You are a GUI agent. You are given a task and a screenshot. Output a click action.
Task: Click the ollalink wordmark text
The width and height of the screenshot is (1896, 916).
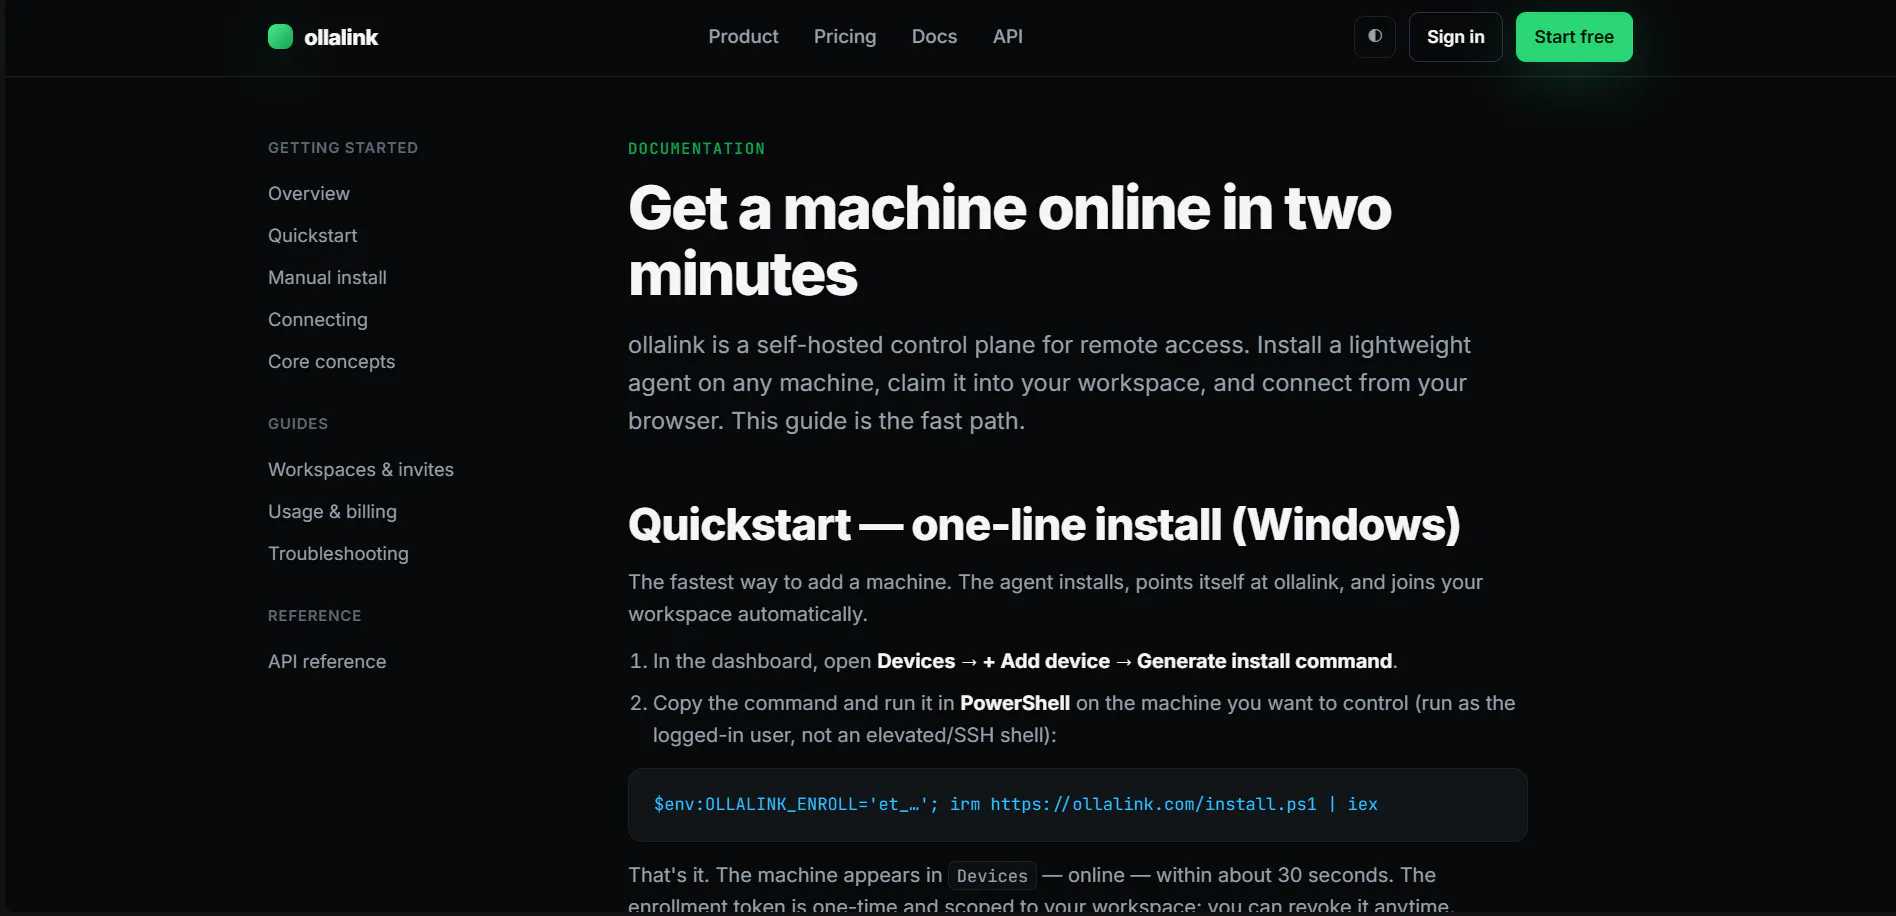[341, 37]
